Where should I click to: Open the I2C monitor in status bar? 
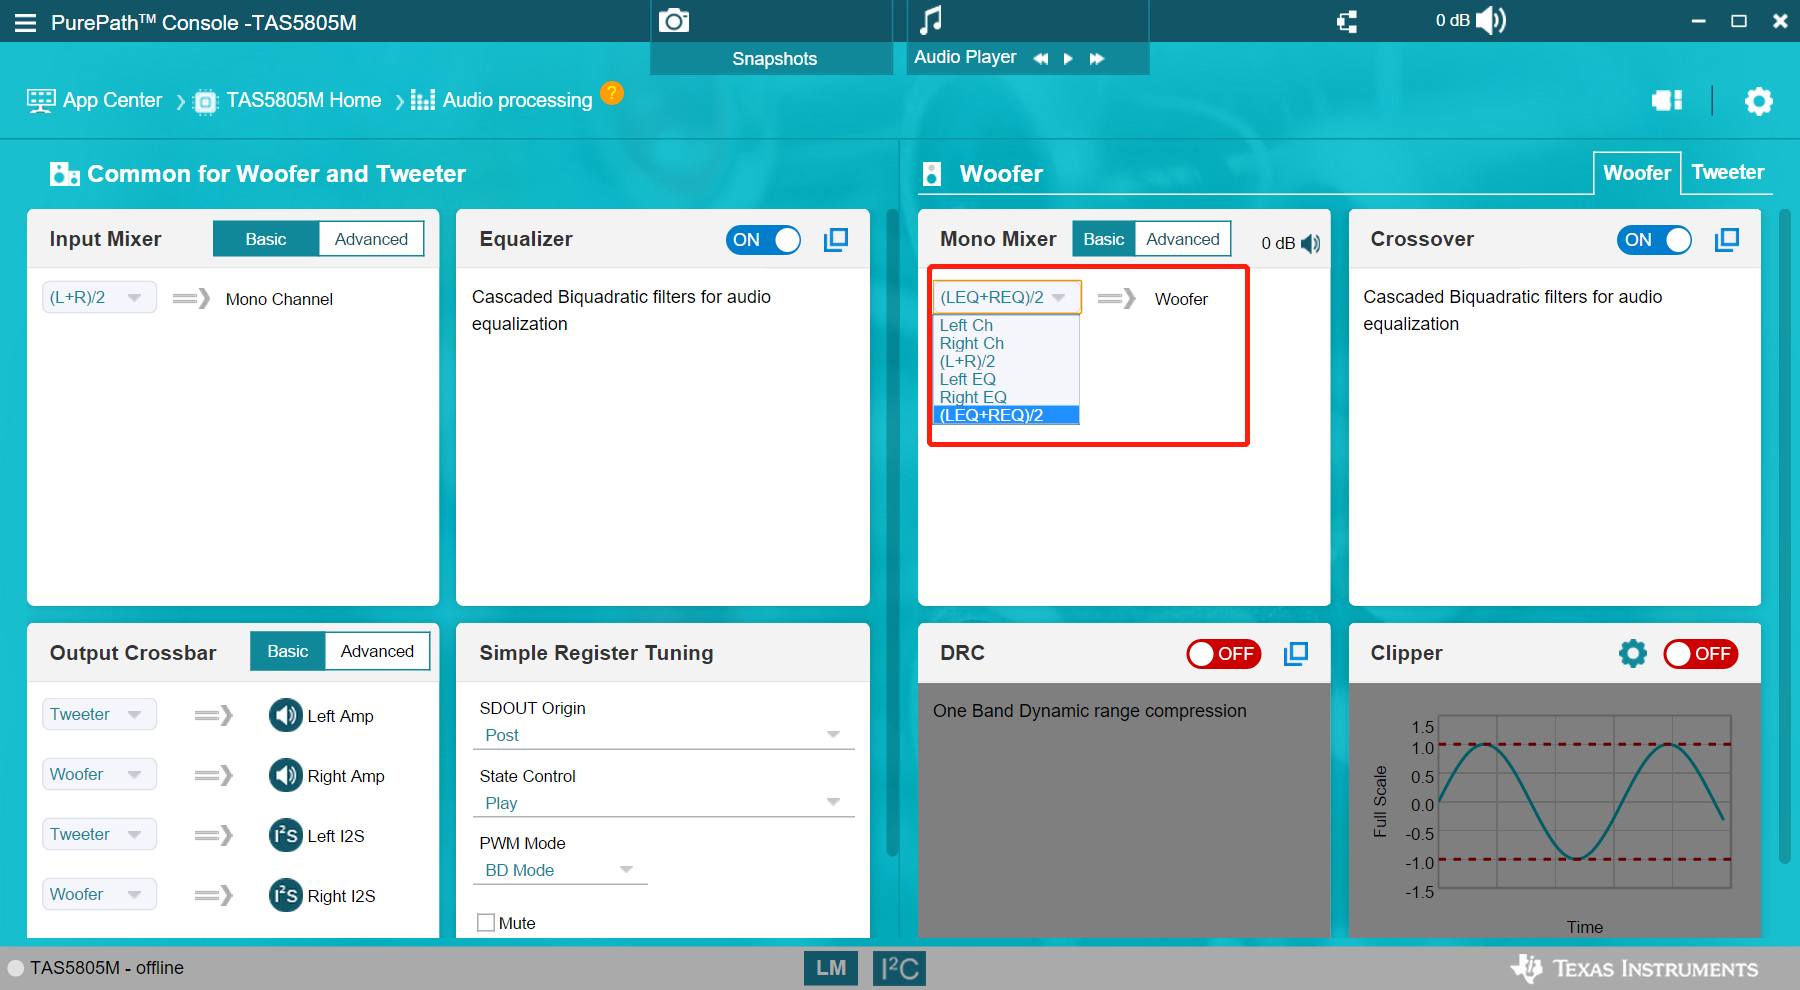[x=899, y=968]
